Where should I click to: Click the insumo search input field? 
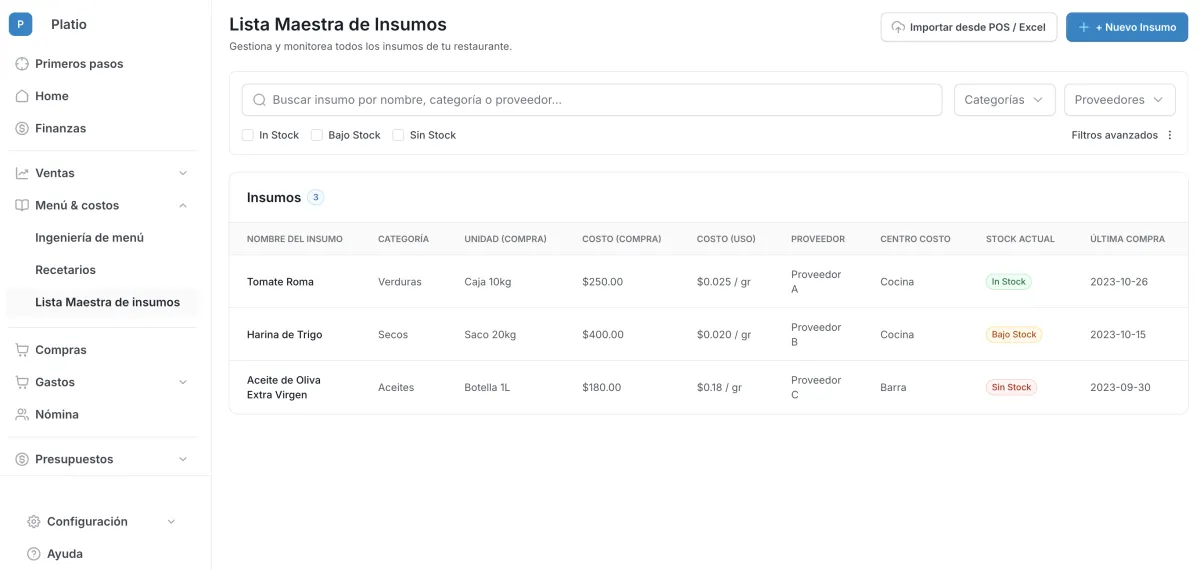[x=592, y=100]
